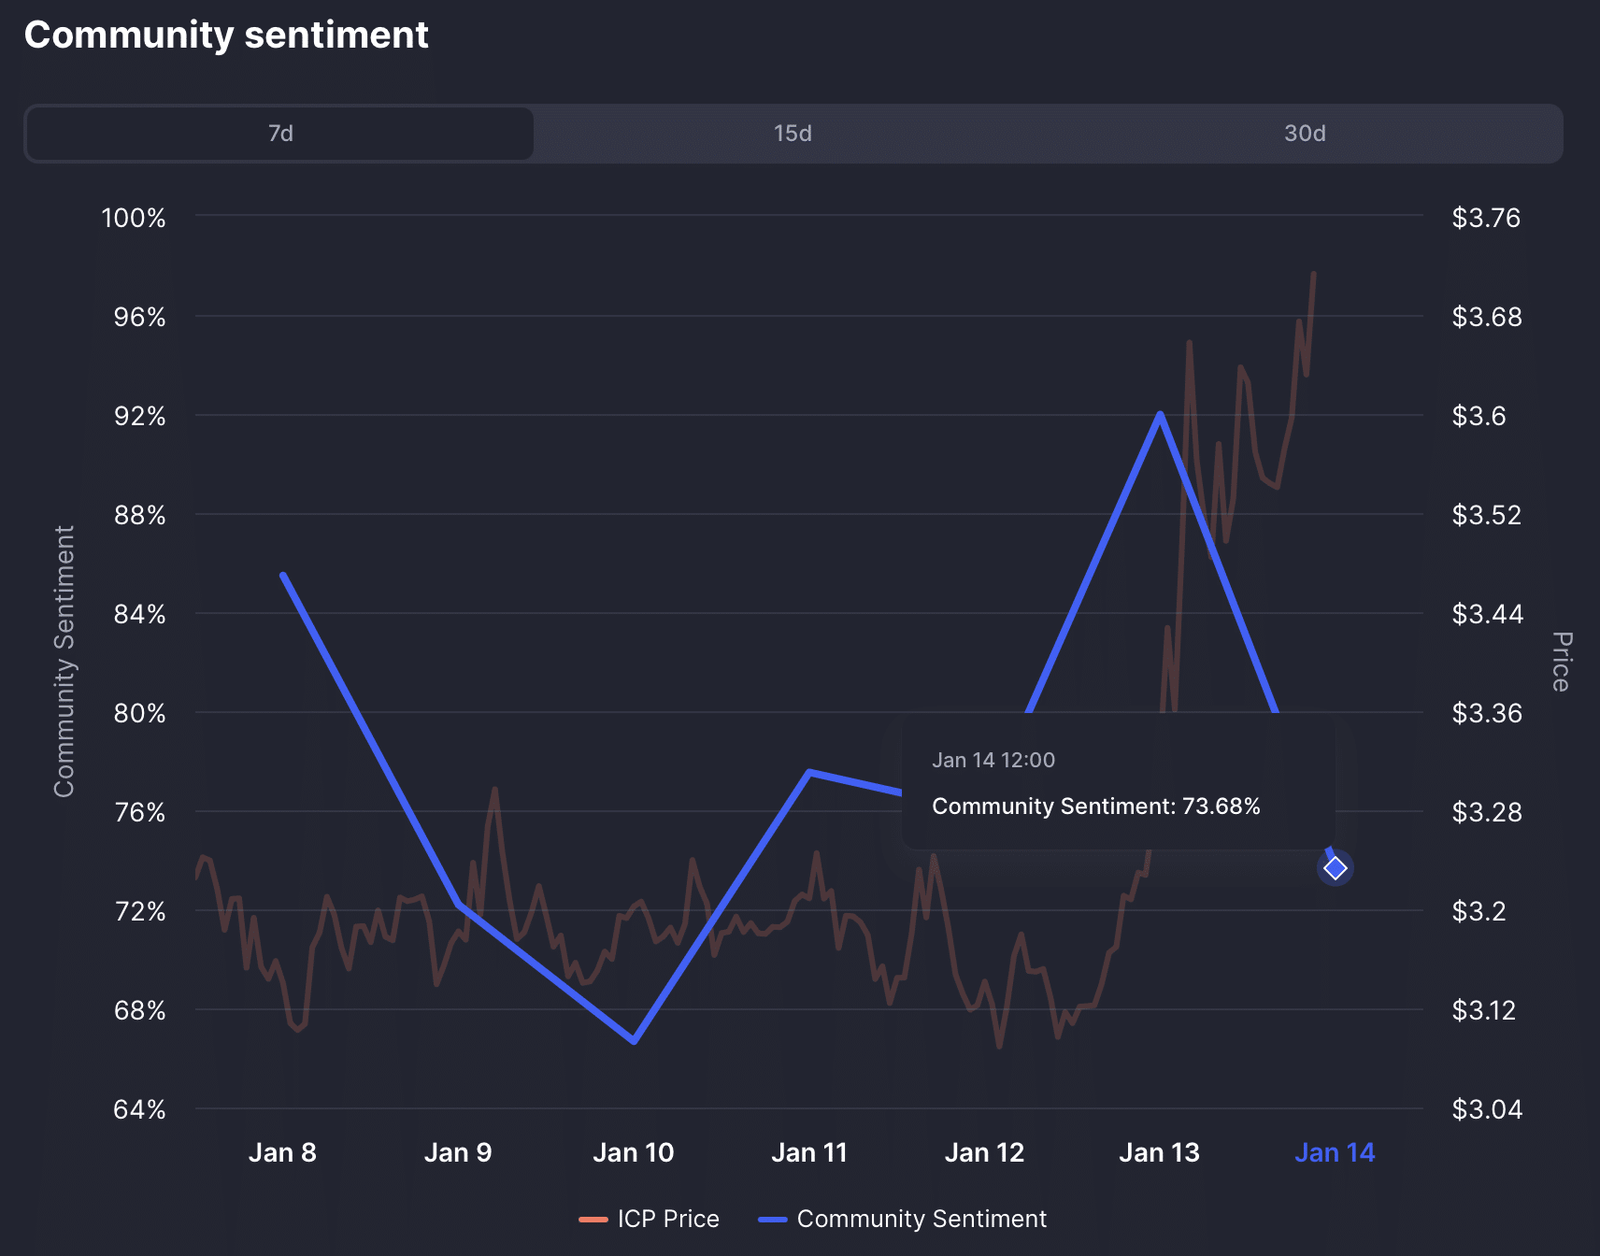1600x1256 pixels.
Task: Click the sentiment line's starting point on Jan 8
Action: click(283, 575)
